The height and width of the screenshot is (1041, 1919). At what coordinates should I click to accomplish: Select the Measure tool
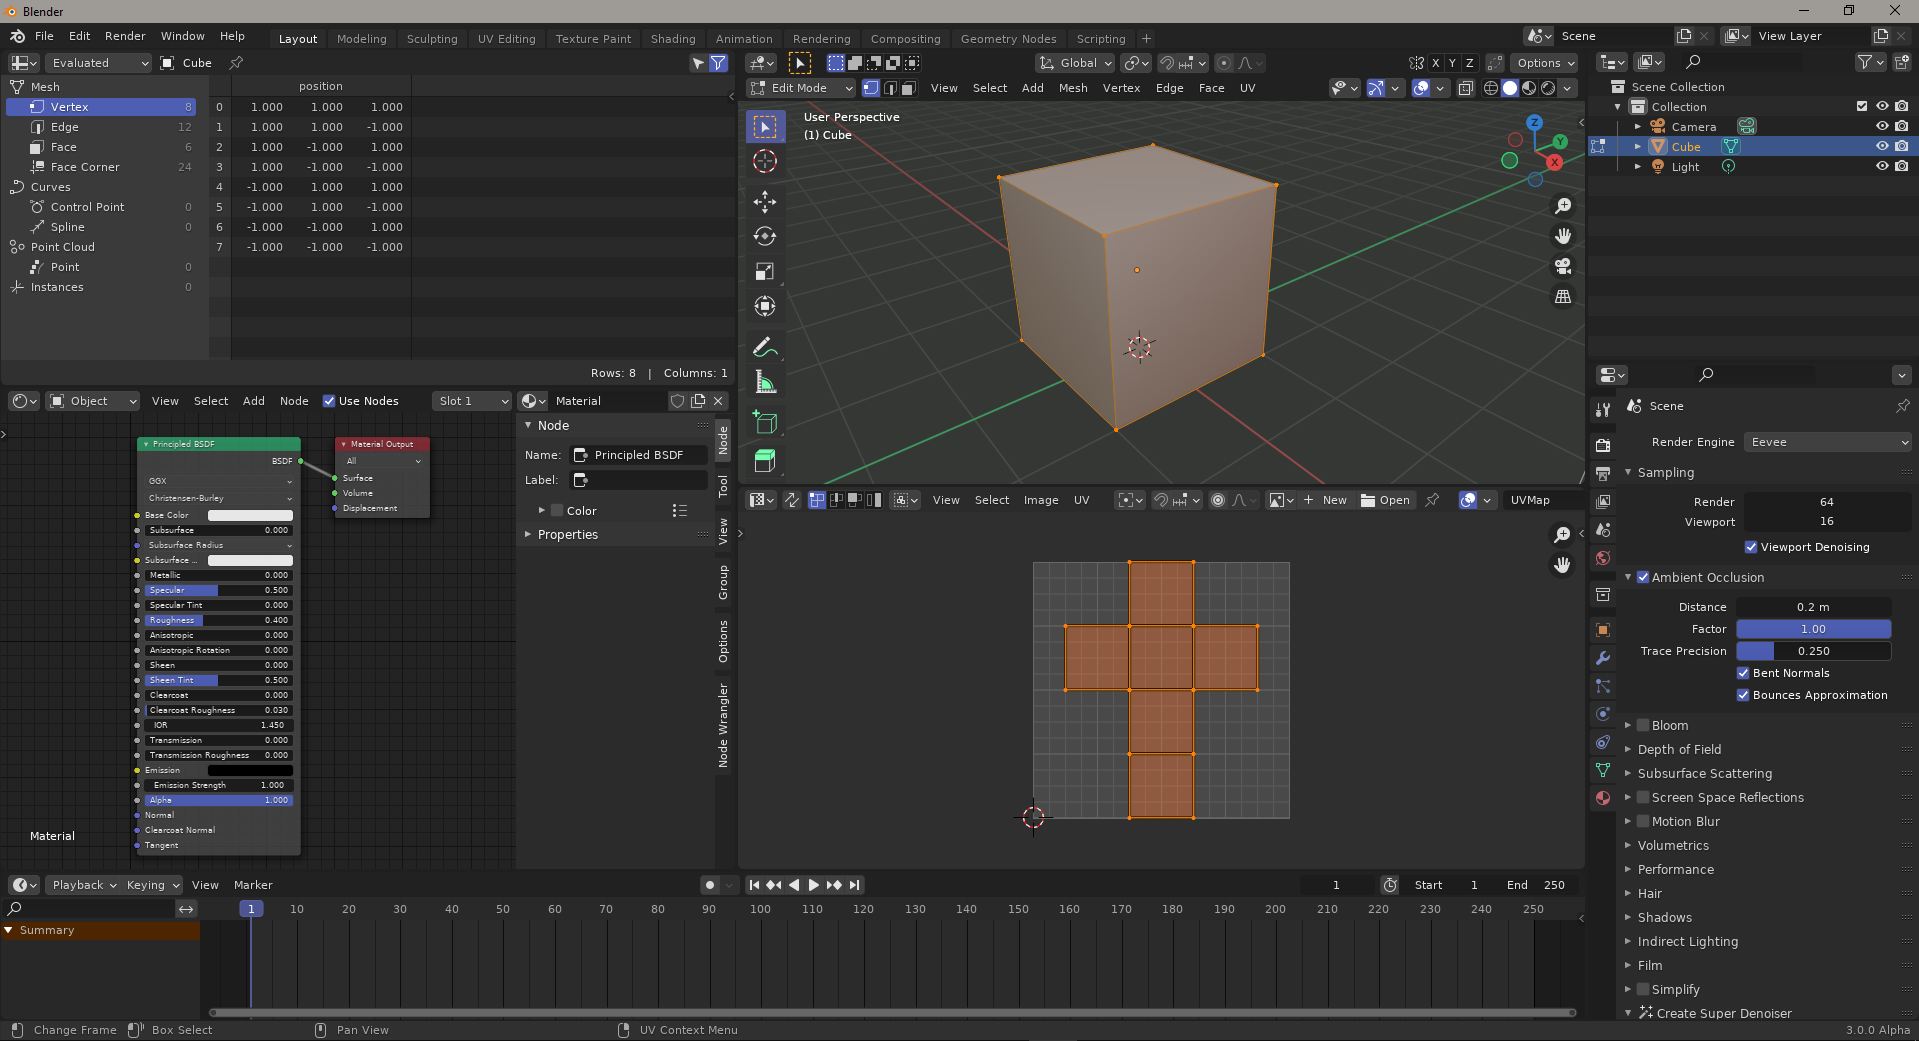pos(765,383)
